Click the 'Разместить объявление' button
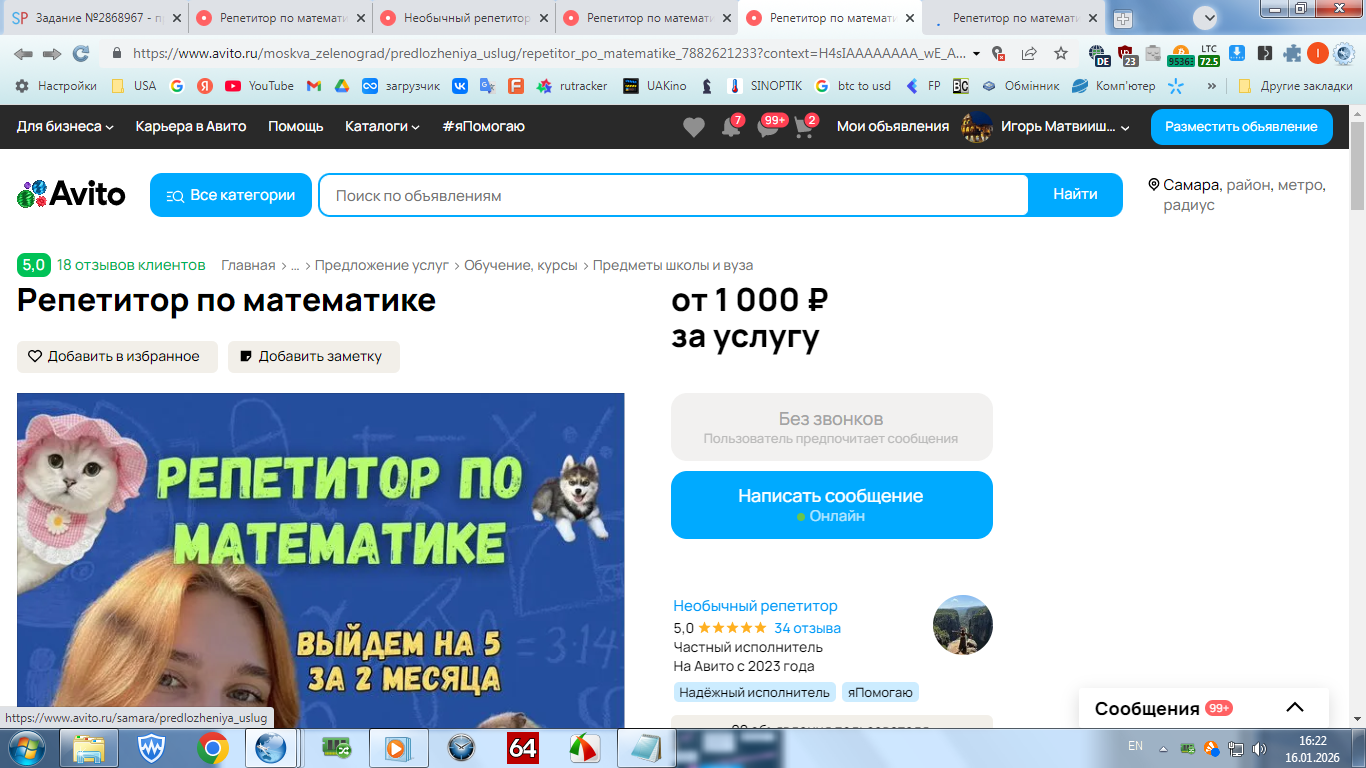Image resolution: width=1366 pixels, height=768 pixels. click(x=1242, y=127)
